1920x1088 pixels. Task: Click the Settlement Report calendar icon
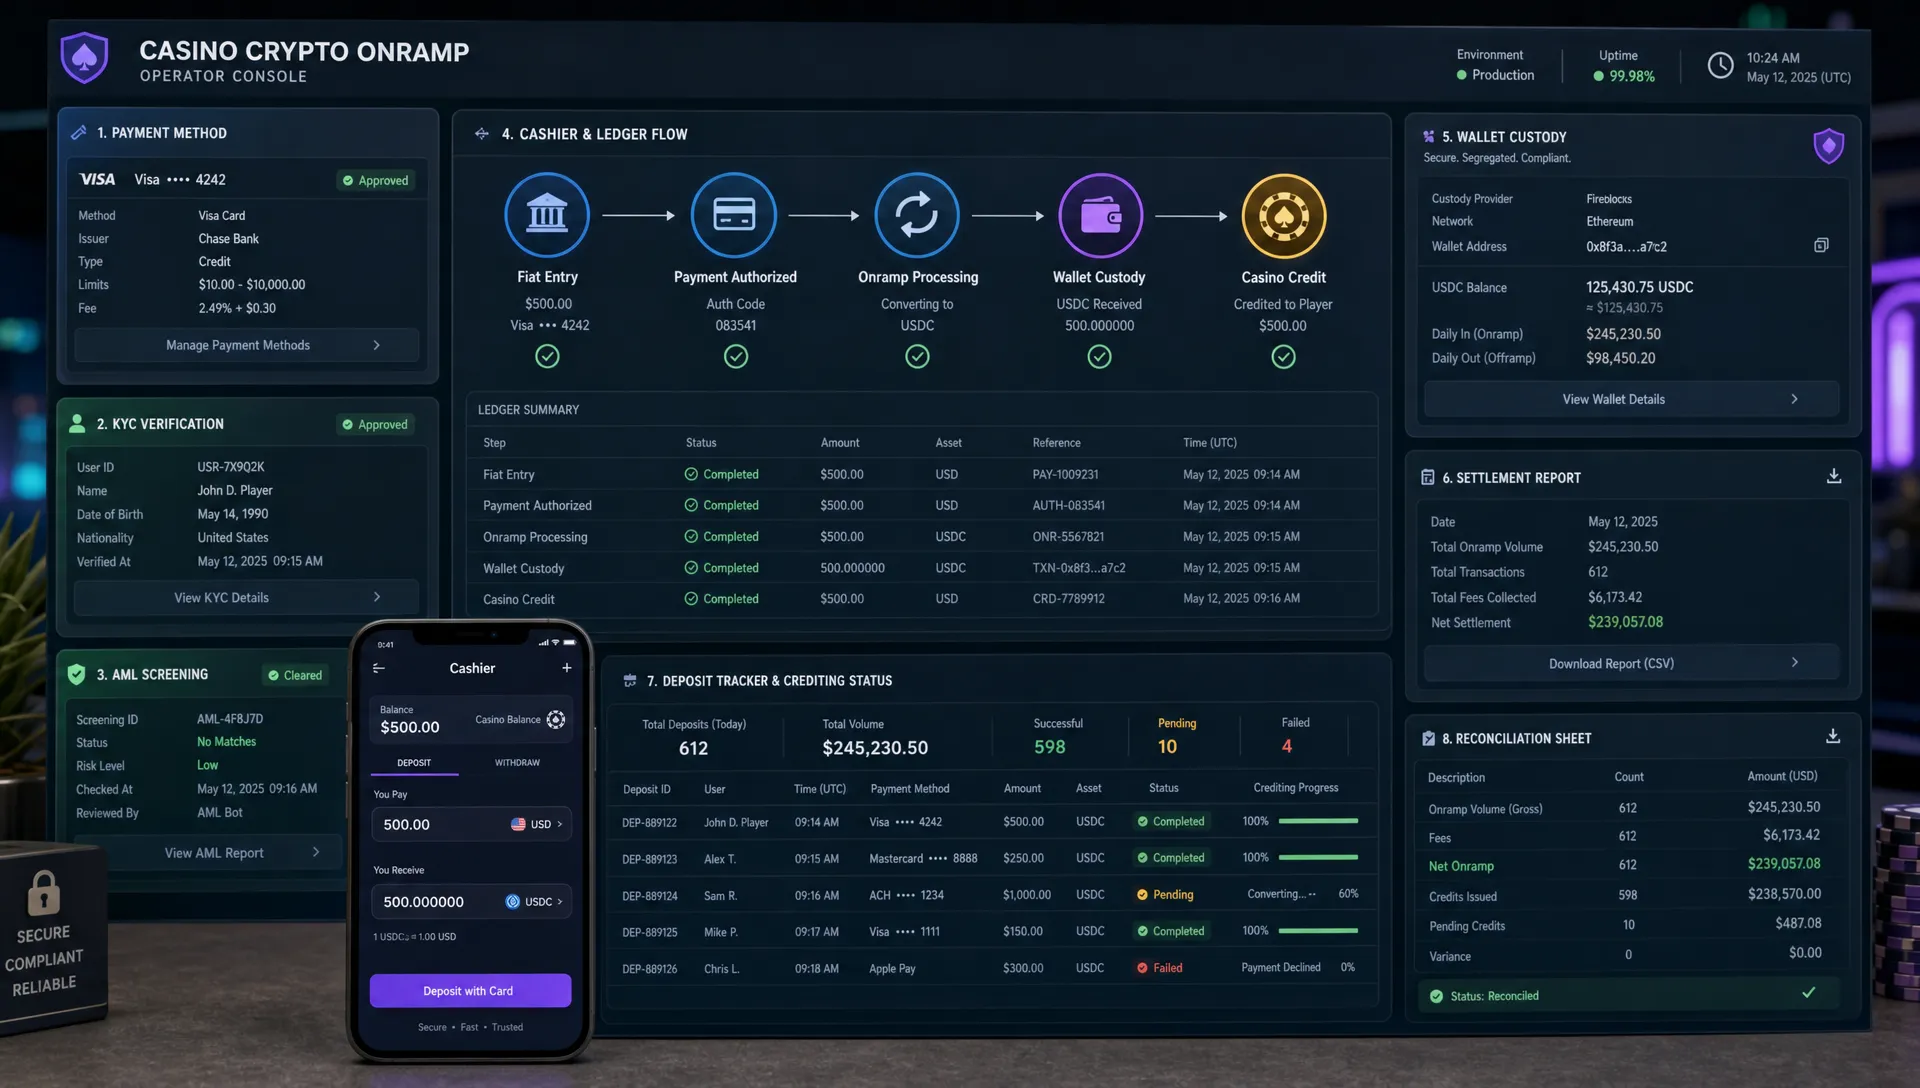coord(1428,478)
